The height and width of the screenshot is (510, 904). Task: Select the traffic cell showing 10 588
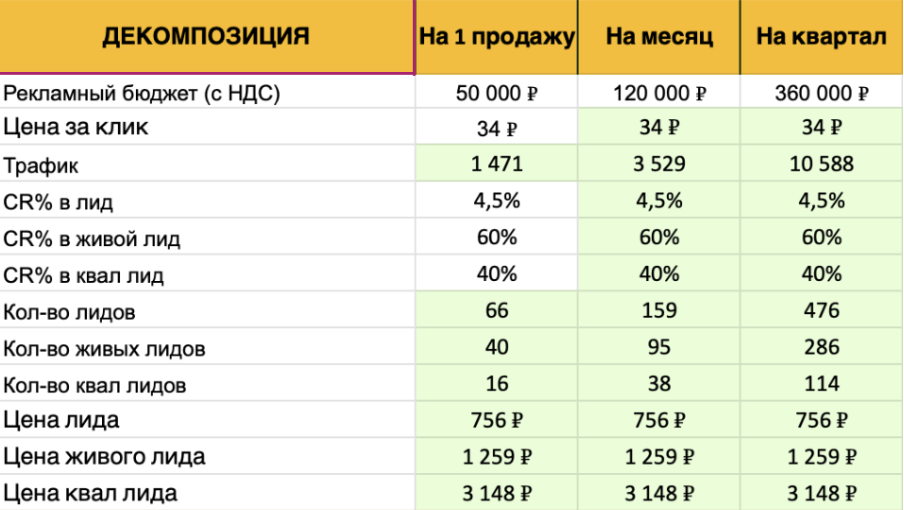821,165
